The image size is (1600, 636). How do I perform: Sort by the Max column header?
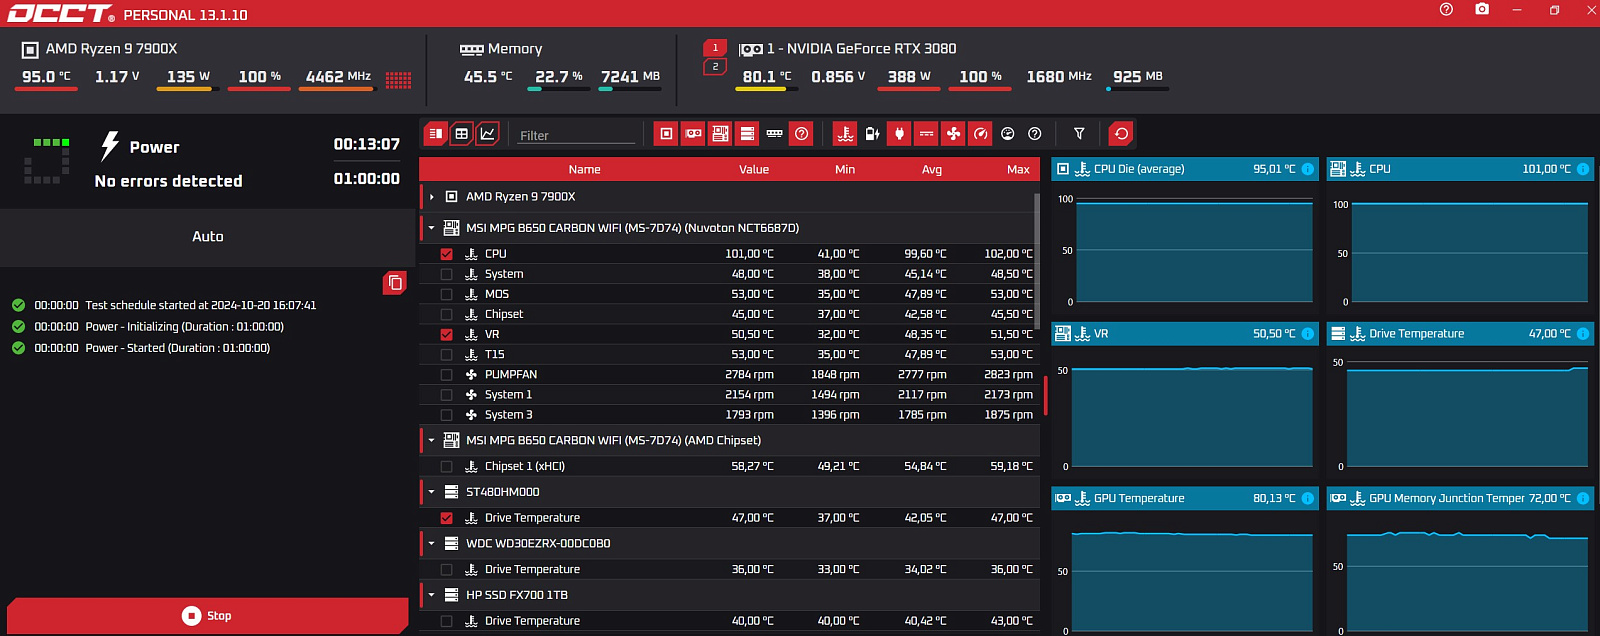(x=1018, y=169)
